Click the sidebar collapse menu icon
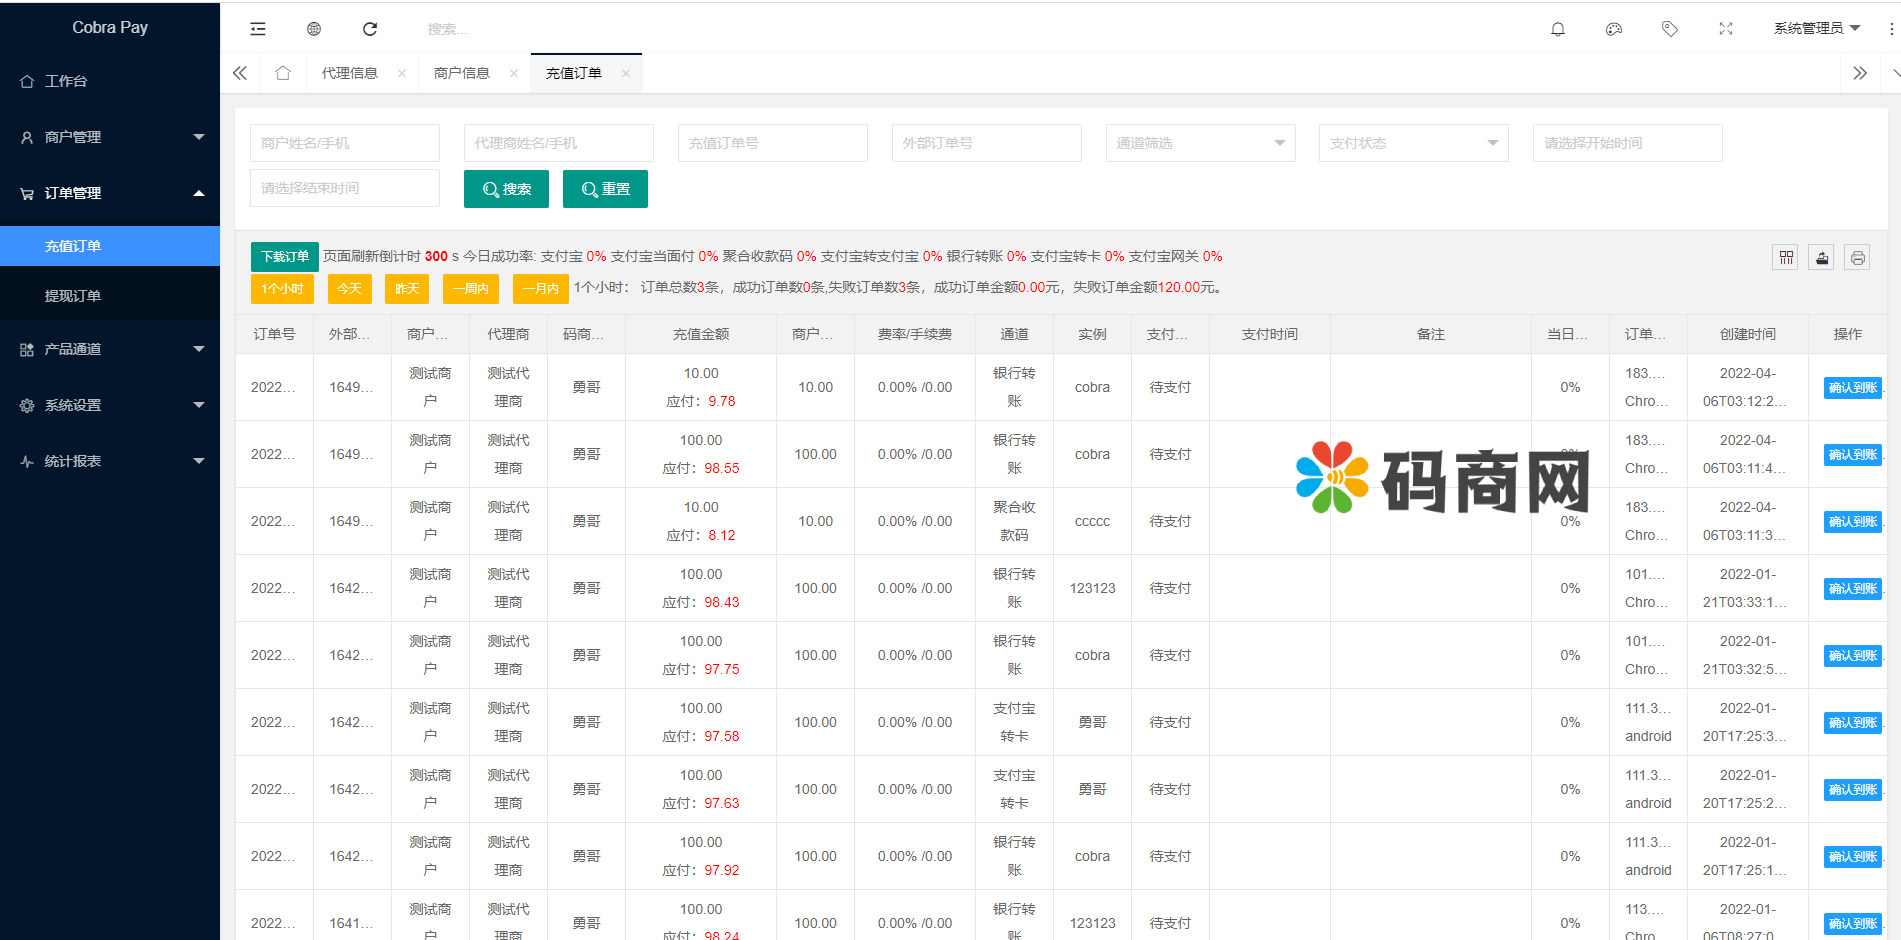 [x=258, y=29]
